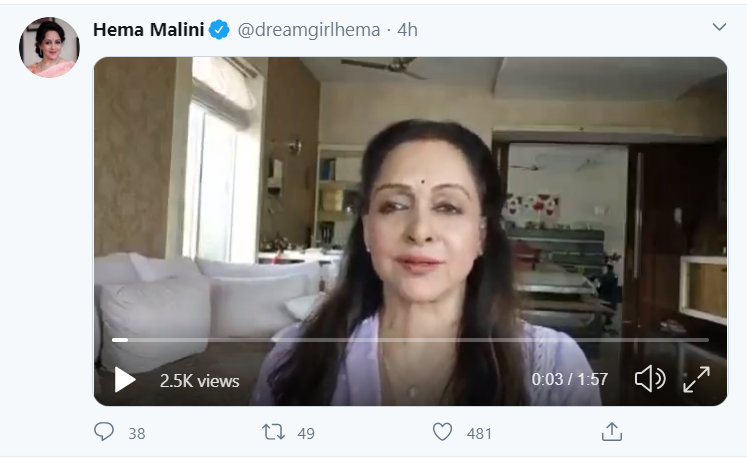Screen dimensions: 747x459
Task: Open the share tweet icon
Action: (612, 432)
